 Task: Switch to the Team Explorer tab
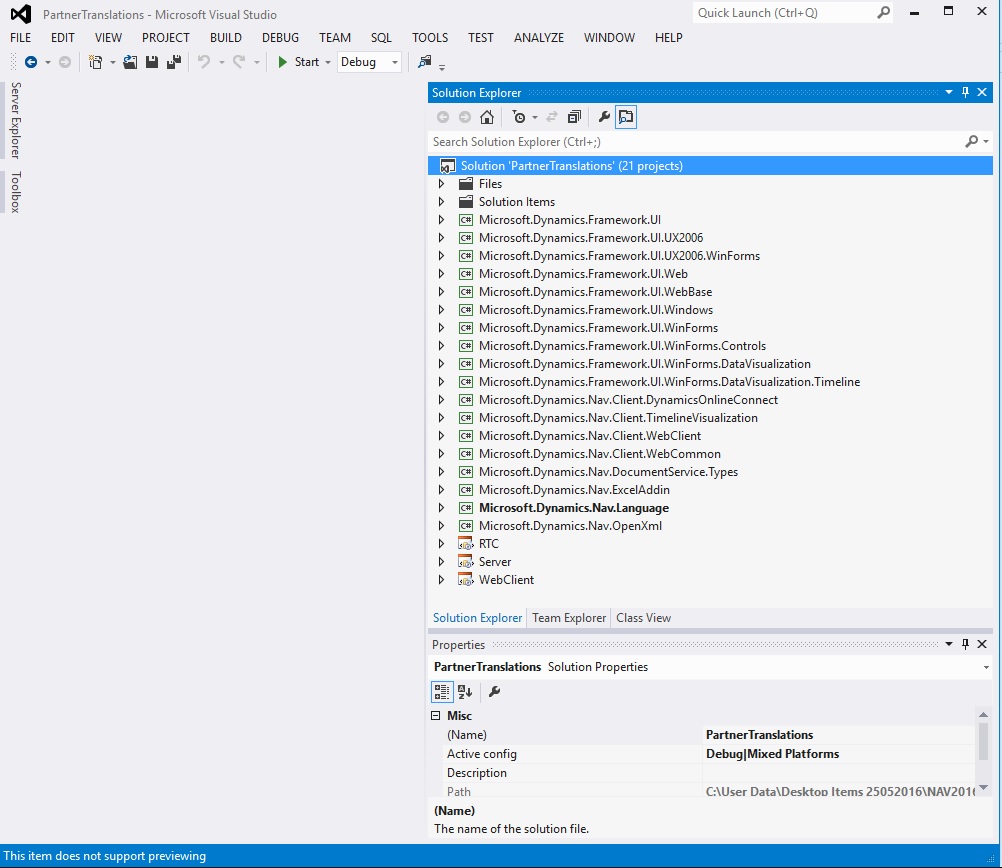[x=569, y=618]
